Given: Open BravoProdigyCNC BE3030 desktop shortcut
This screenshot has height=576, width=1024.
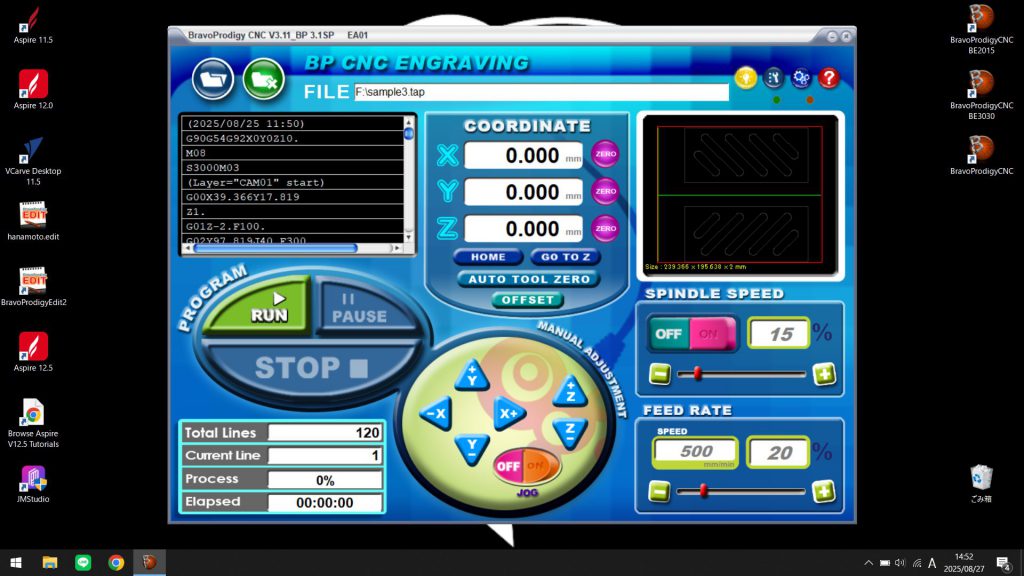Looking at the screenshot, I should tap(982, 95).
